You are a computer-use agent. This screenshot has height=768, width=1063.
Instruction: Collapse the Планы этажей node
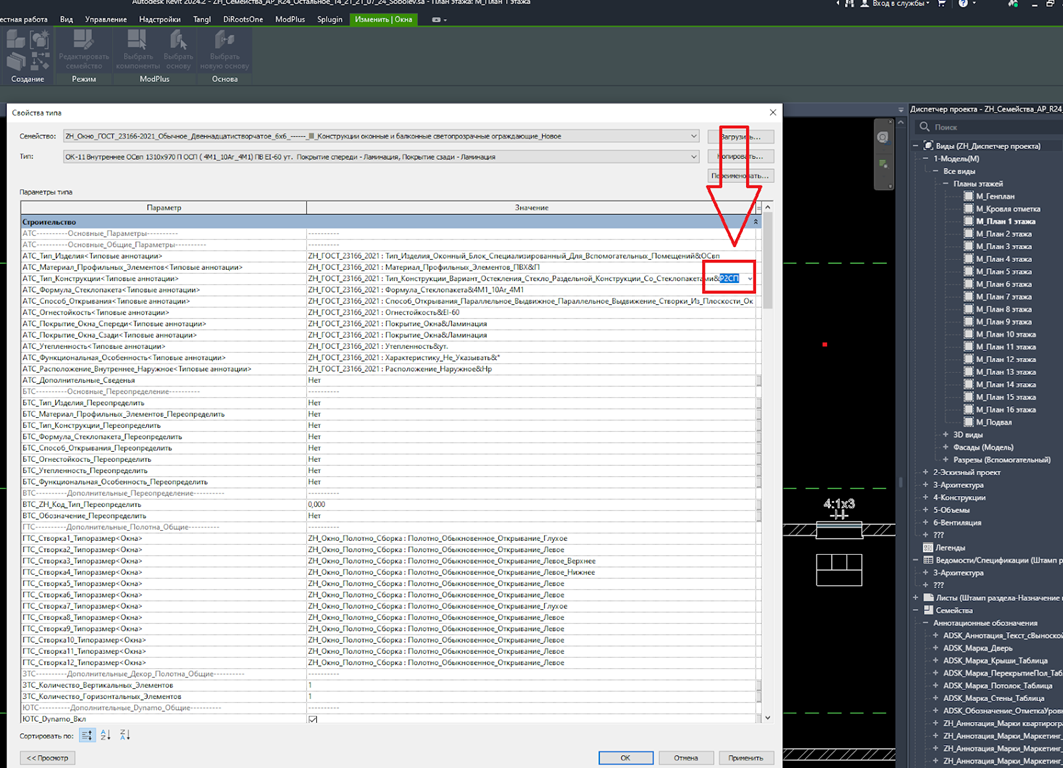coord(946,184)
